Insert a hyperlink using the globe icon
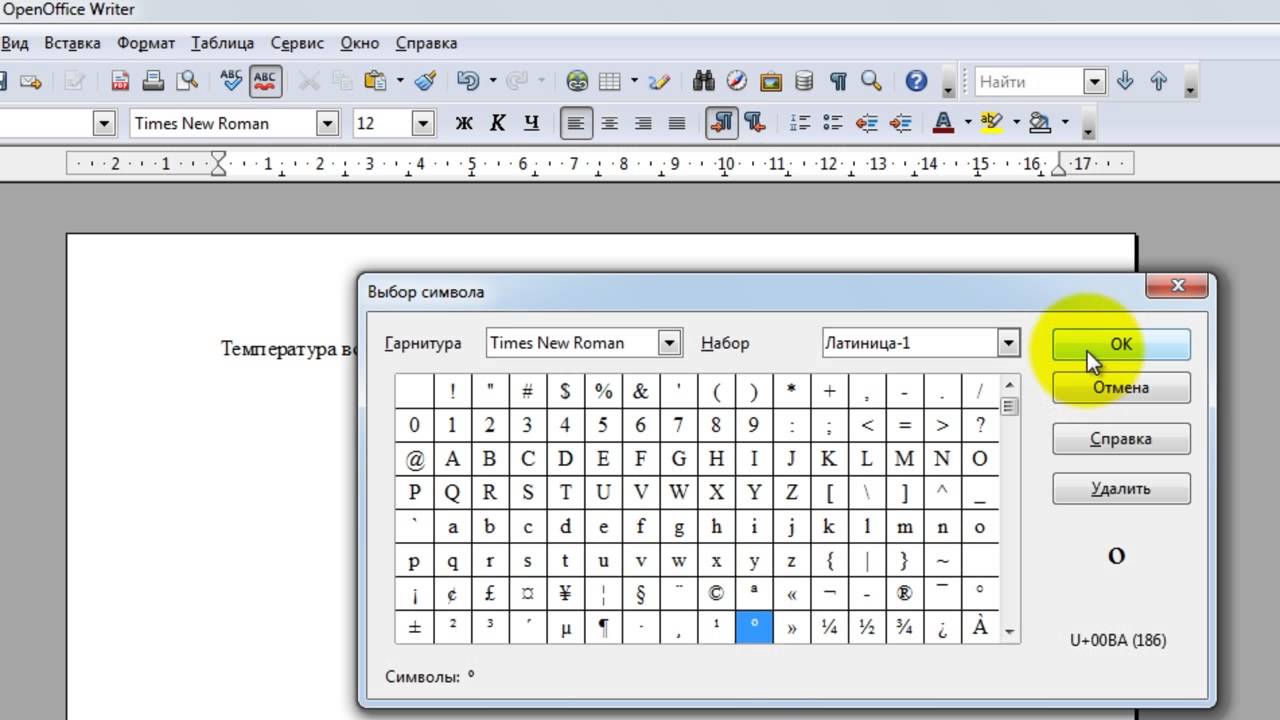 tap(577, 81)
